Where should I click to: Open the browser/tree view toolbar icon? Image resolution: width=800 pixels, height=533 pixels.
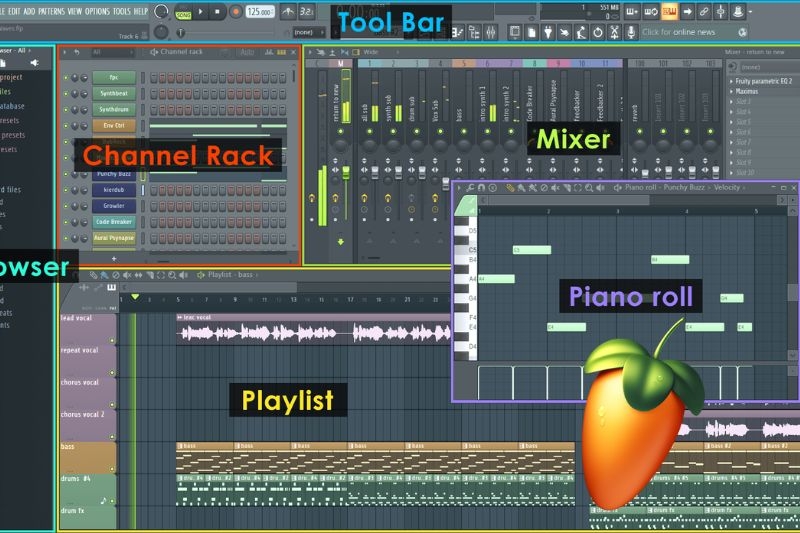click(474, 33)
